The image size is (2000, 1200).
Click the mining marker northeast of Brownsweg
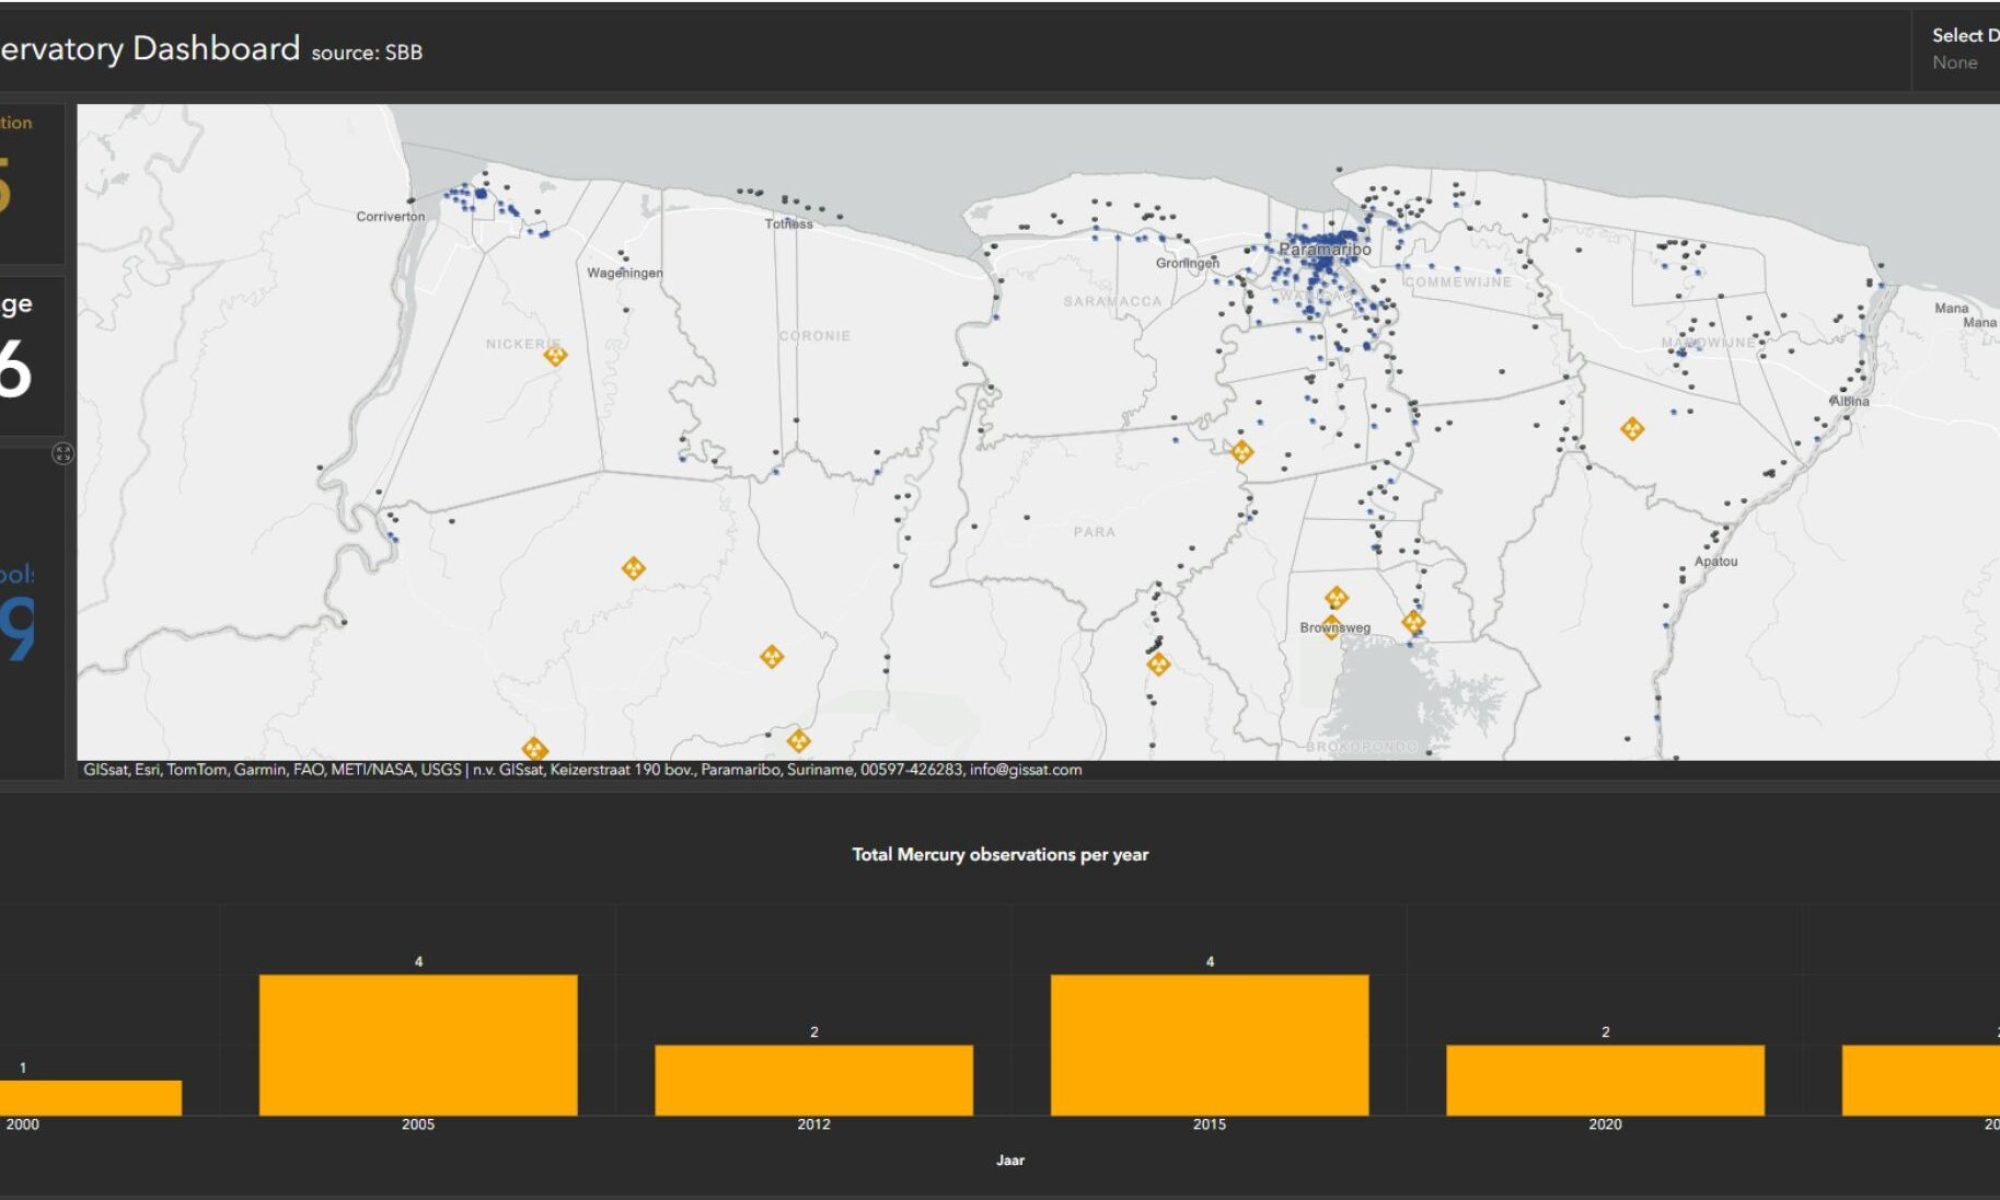click(x=1414, y=622)
